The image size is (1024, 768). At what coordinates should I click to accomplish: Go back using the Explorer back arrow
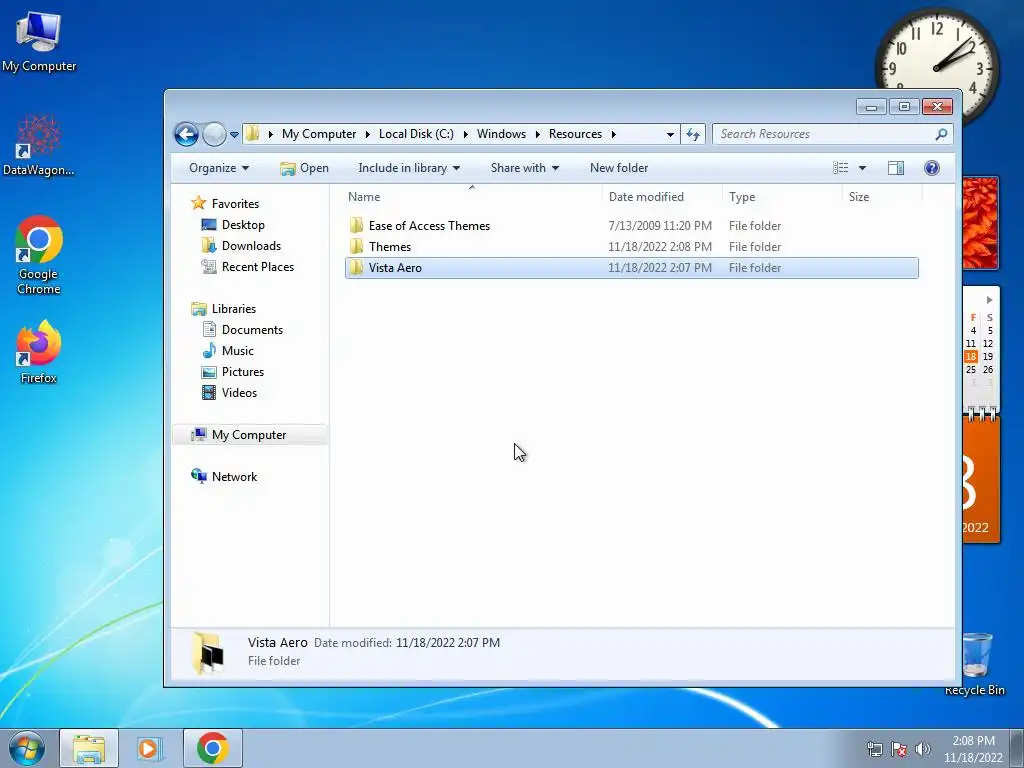(186, 134)
